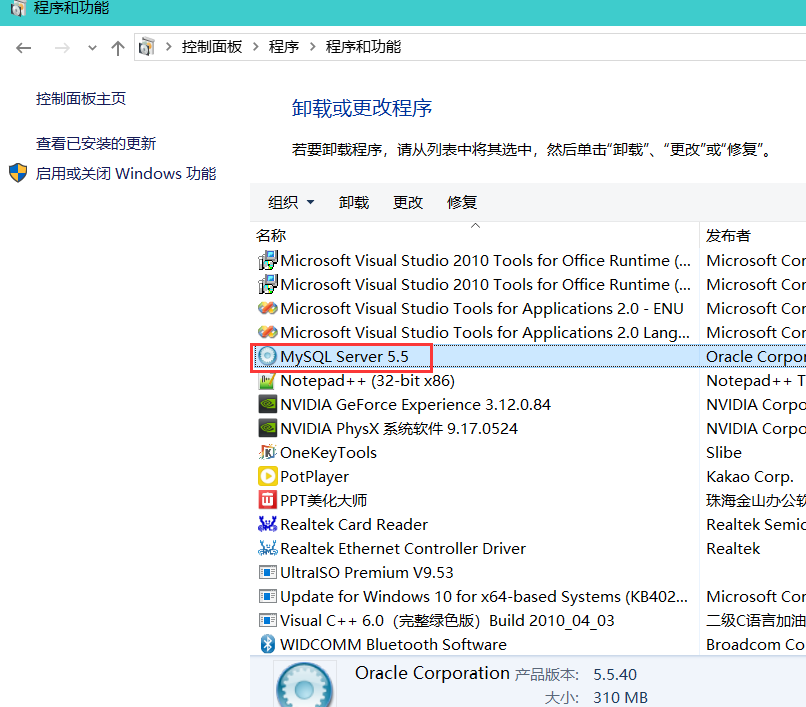
Task: Select the OneKeyTools entry
Action: pos(328,452)
